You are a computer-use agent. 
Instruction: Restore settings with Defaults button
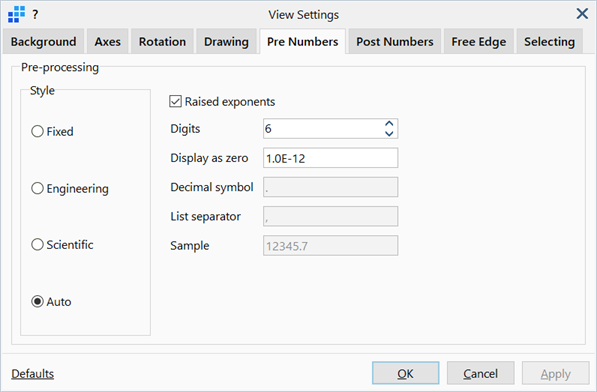(33, 374)
